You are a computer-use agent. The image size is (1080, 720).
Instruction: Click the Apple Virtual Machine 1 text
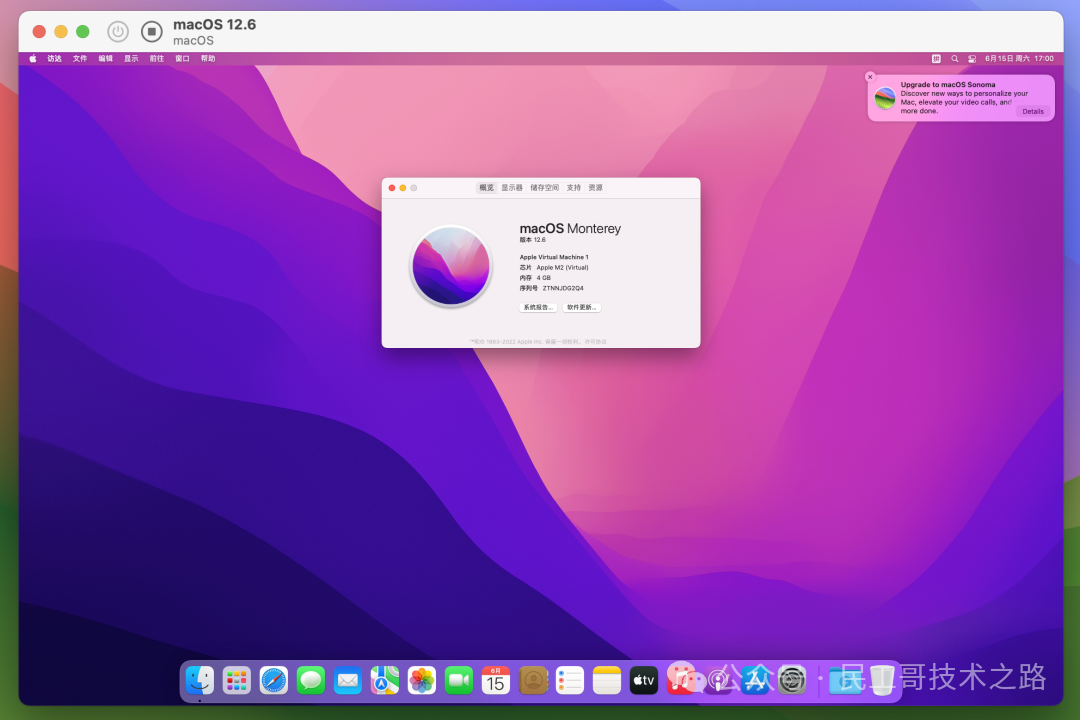coord(554,257)
